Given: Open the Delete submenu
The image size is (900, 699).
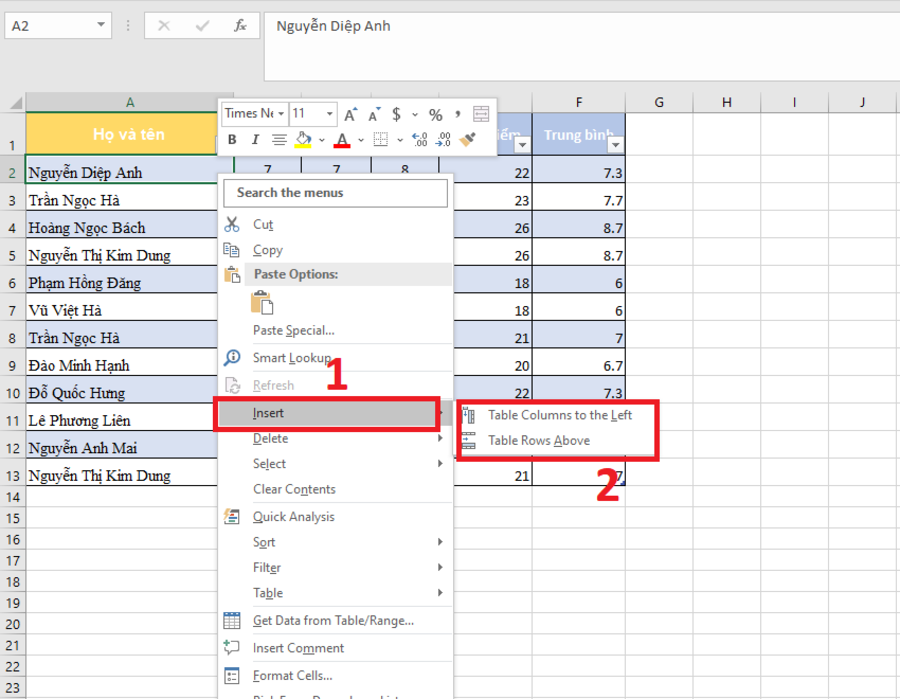Looking at the screenshot, I should [x=335, y=438].
